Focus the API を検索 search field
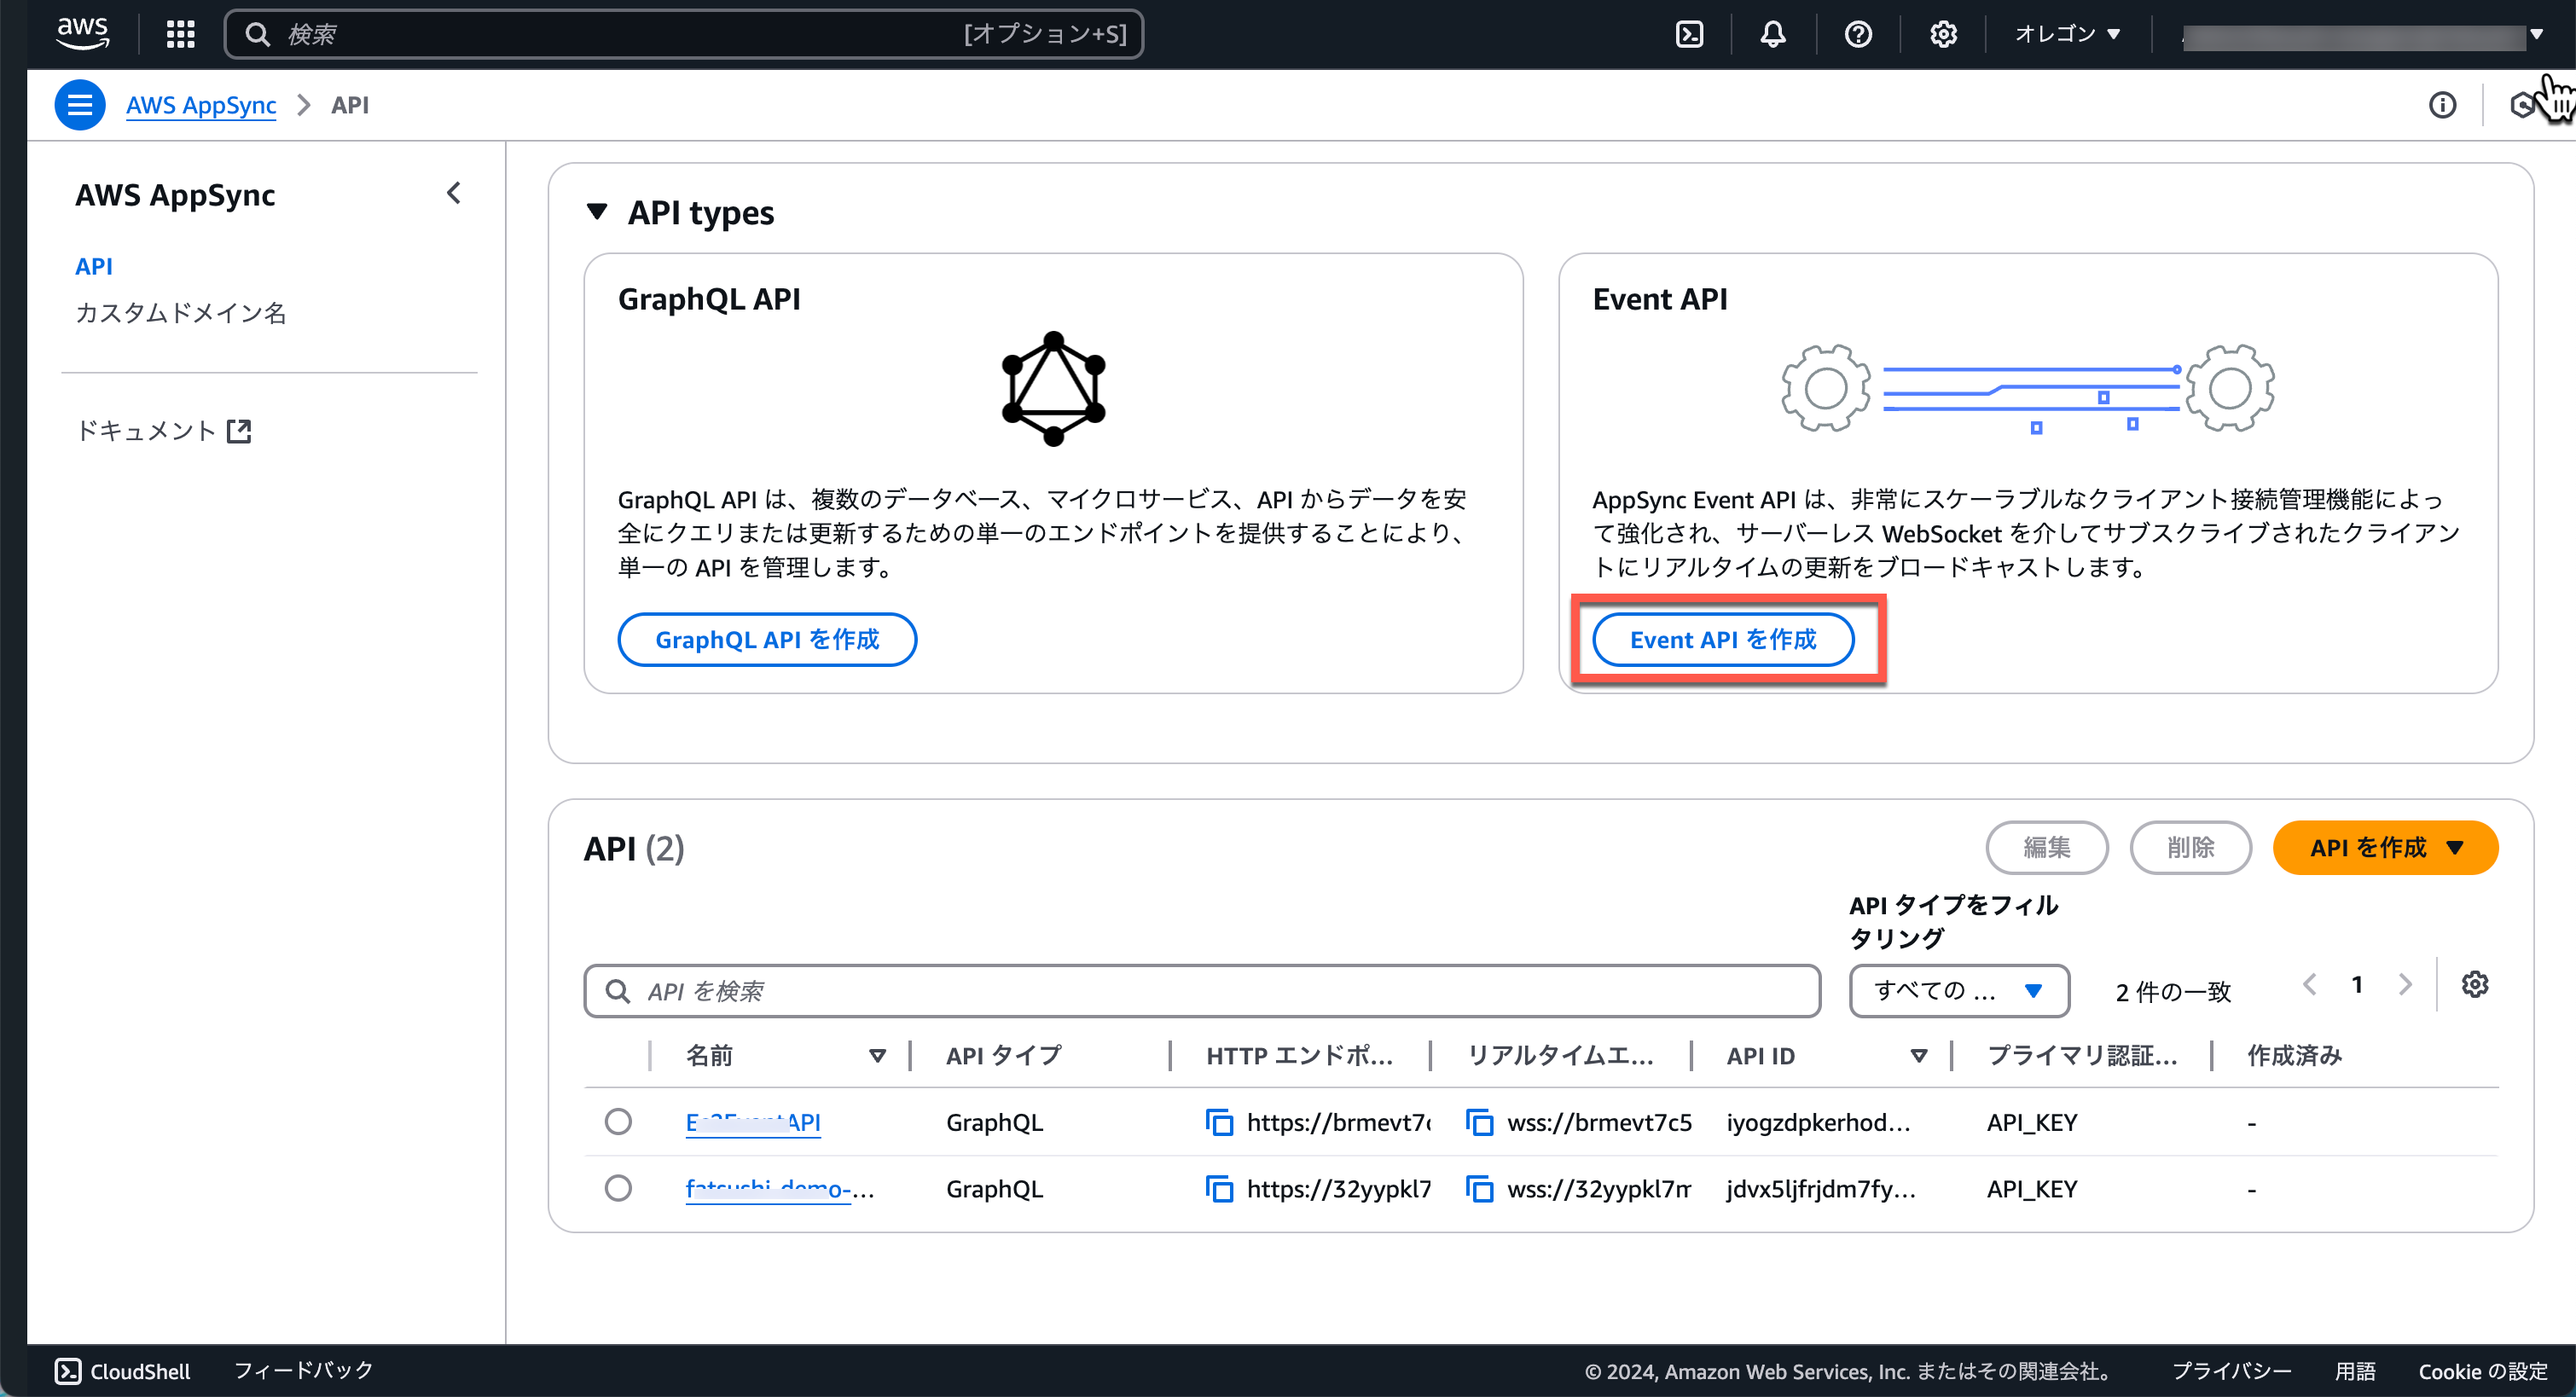This screenshot has height=1397, width=2576. point(1200,991)
